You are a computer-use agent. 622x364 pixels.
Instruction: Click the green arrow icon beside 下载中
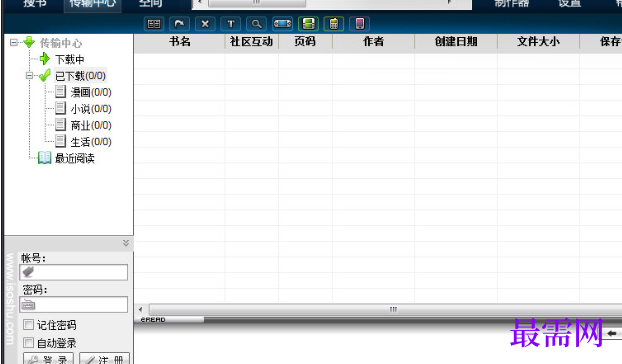pos(45,59)
